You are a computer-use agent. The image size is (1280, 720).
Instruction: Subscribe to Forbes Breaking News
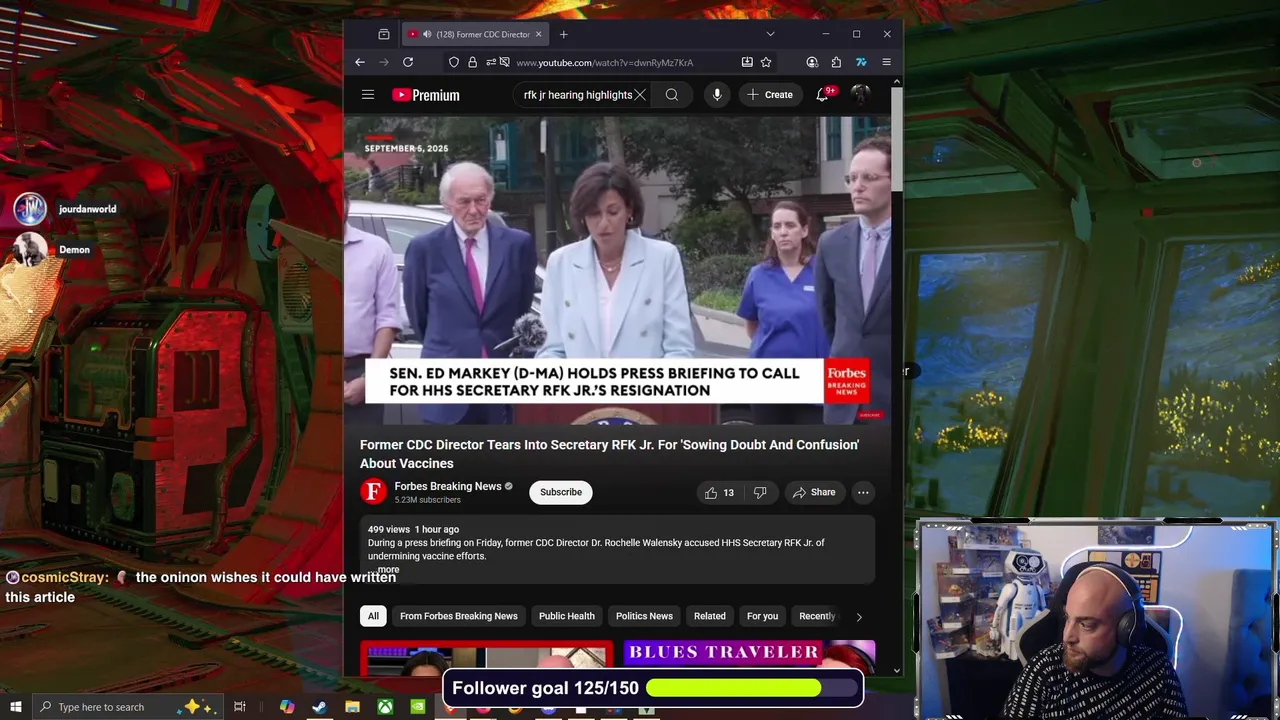[561, 492]
